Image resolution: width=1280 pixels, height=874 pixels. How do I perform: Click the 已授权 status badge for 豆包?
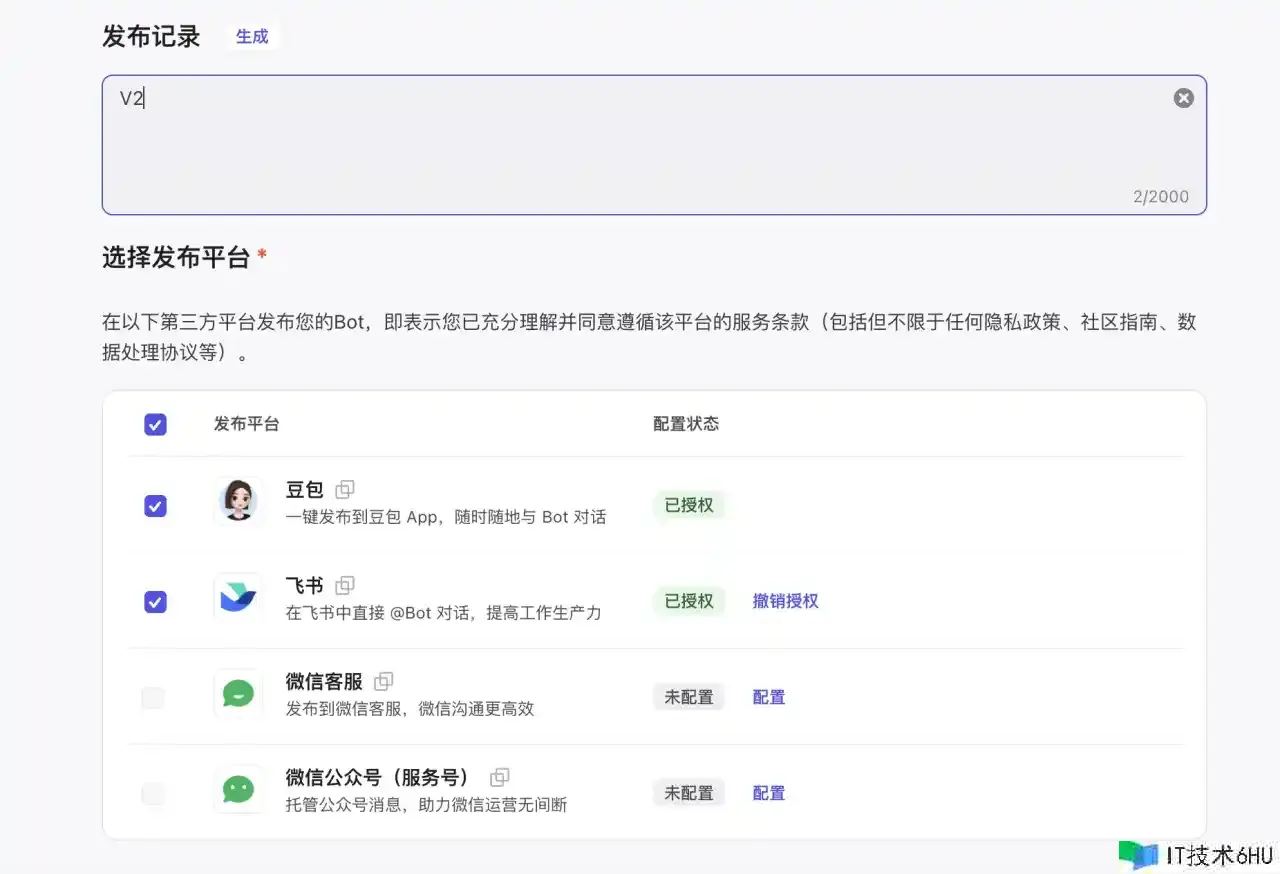click(x=689, y=505)
